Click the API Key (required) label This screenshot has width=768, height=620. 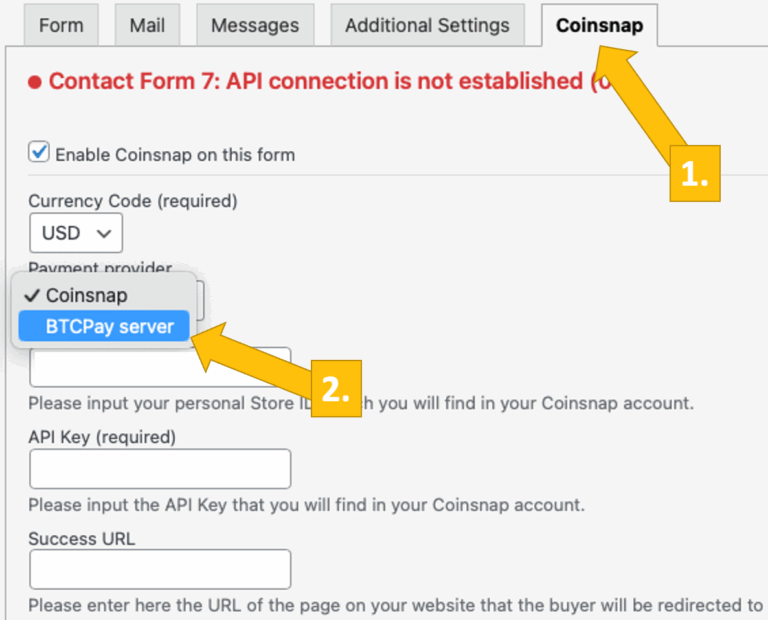coord(102,437)
